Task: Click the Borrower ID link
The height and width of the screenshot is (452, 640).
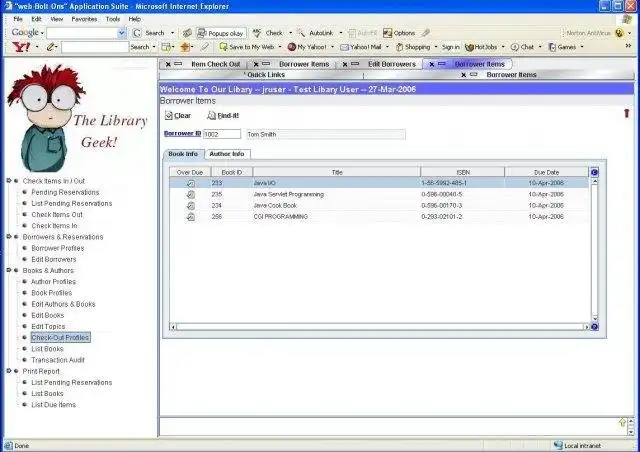Action: click(x=182, y=134)
